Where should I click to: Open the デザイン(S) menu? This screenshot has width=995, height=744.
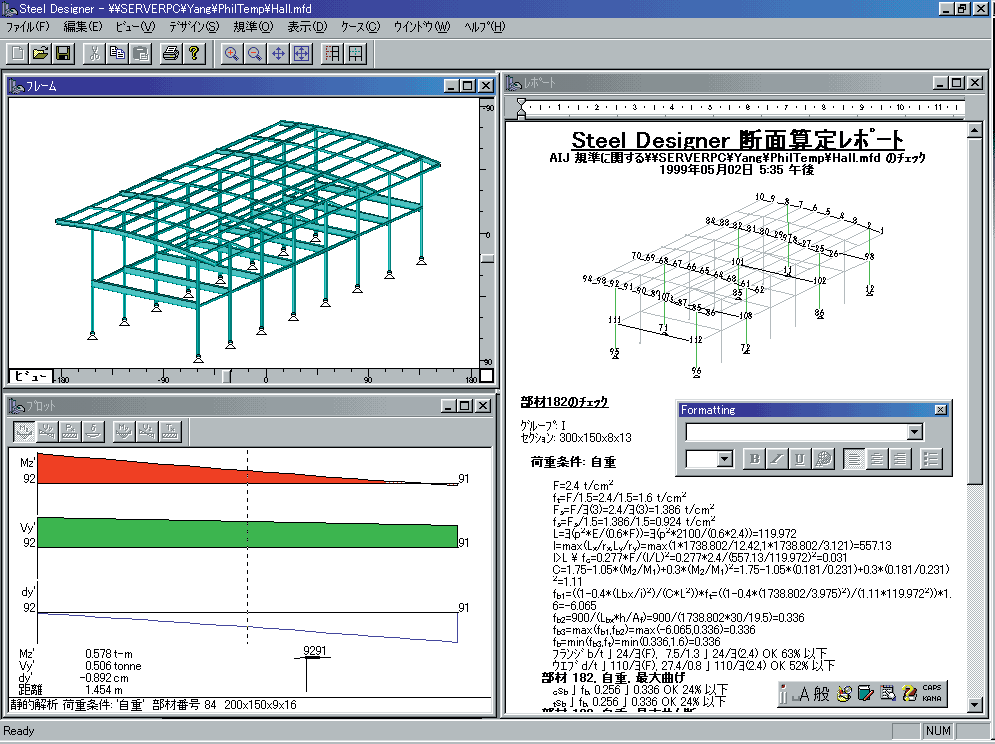click(x=194, y=27)
